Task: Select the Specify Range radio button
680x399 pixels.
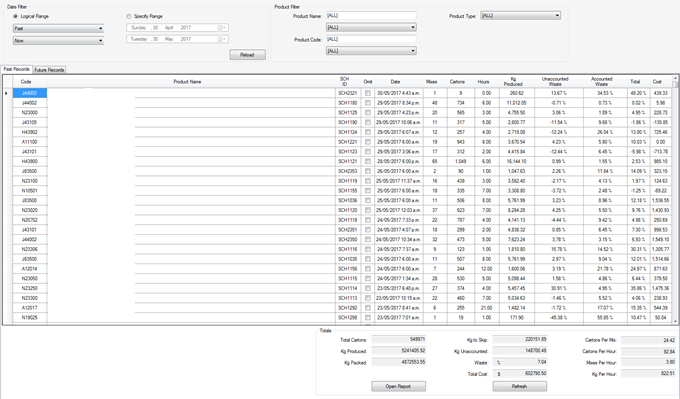Action: pos(129,16)
